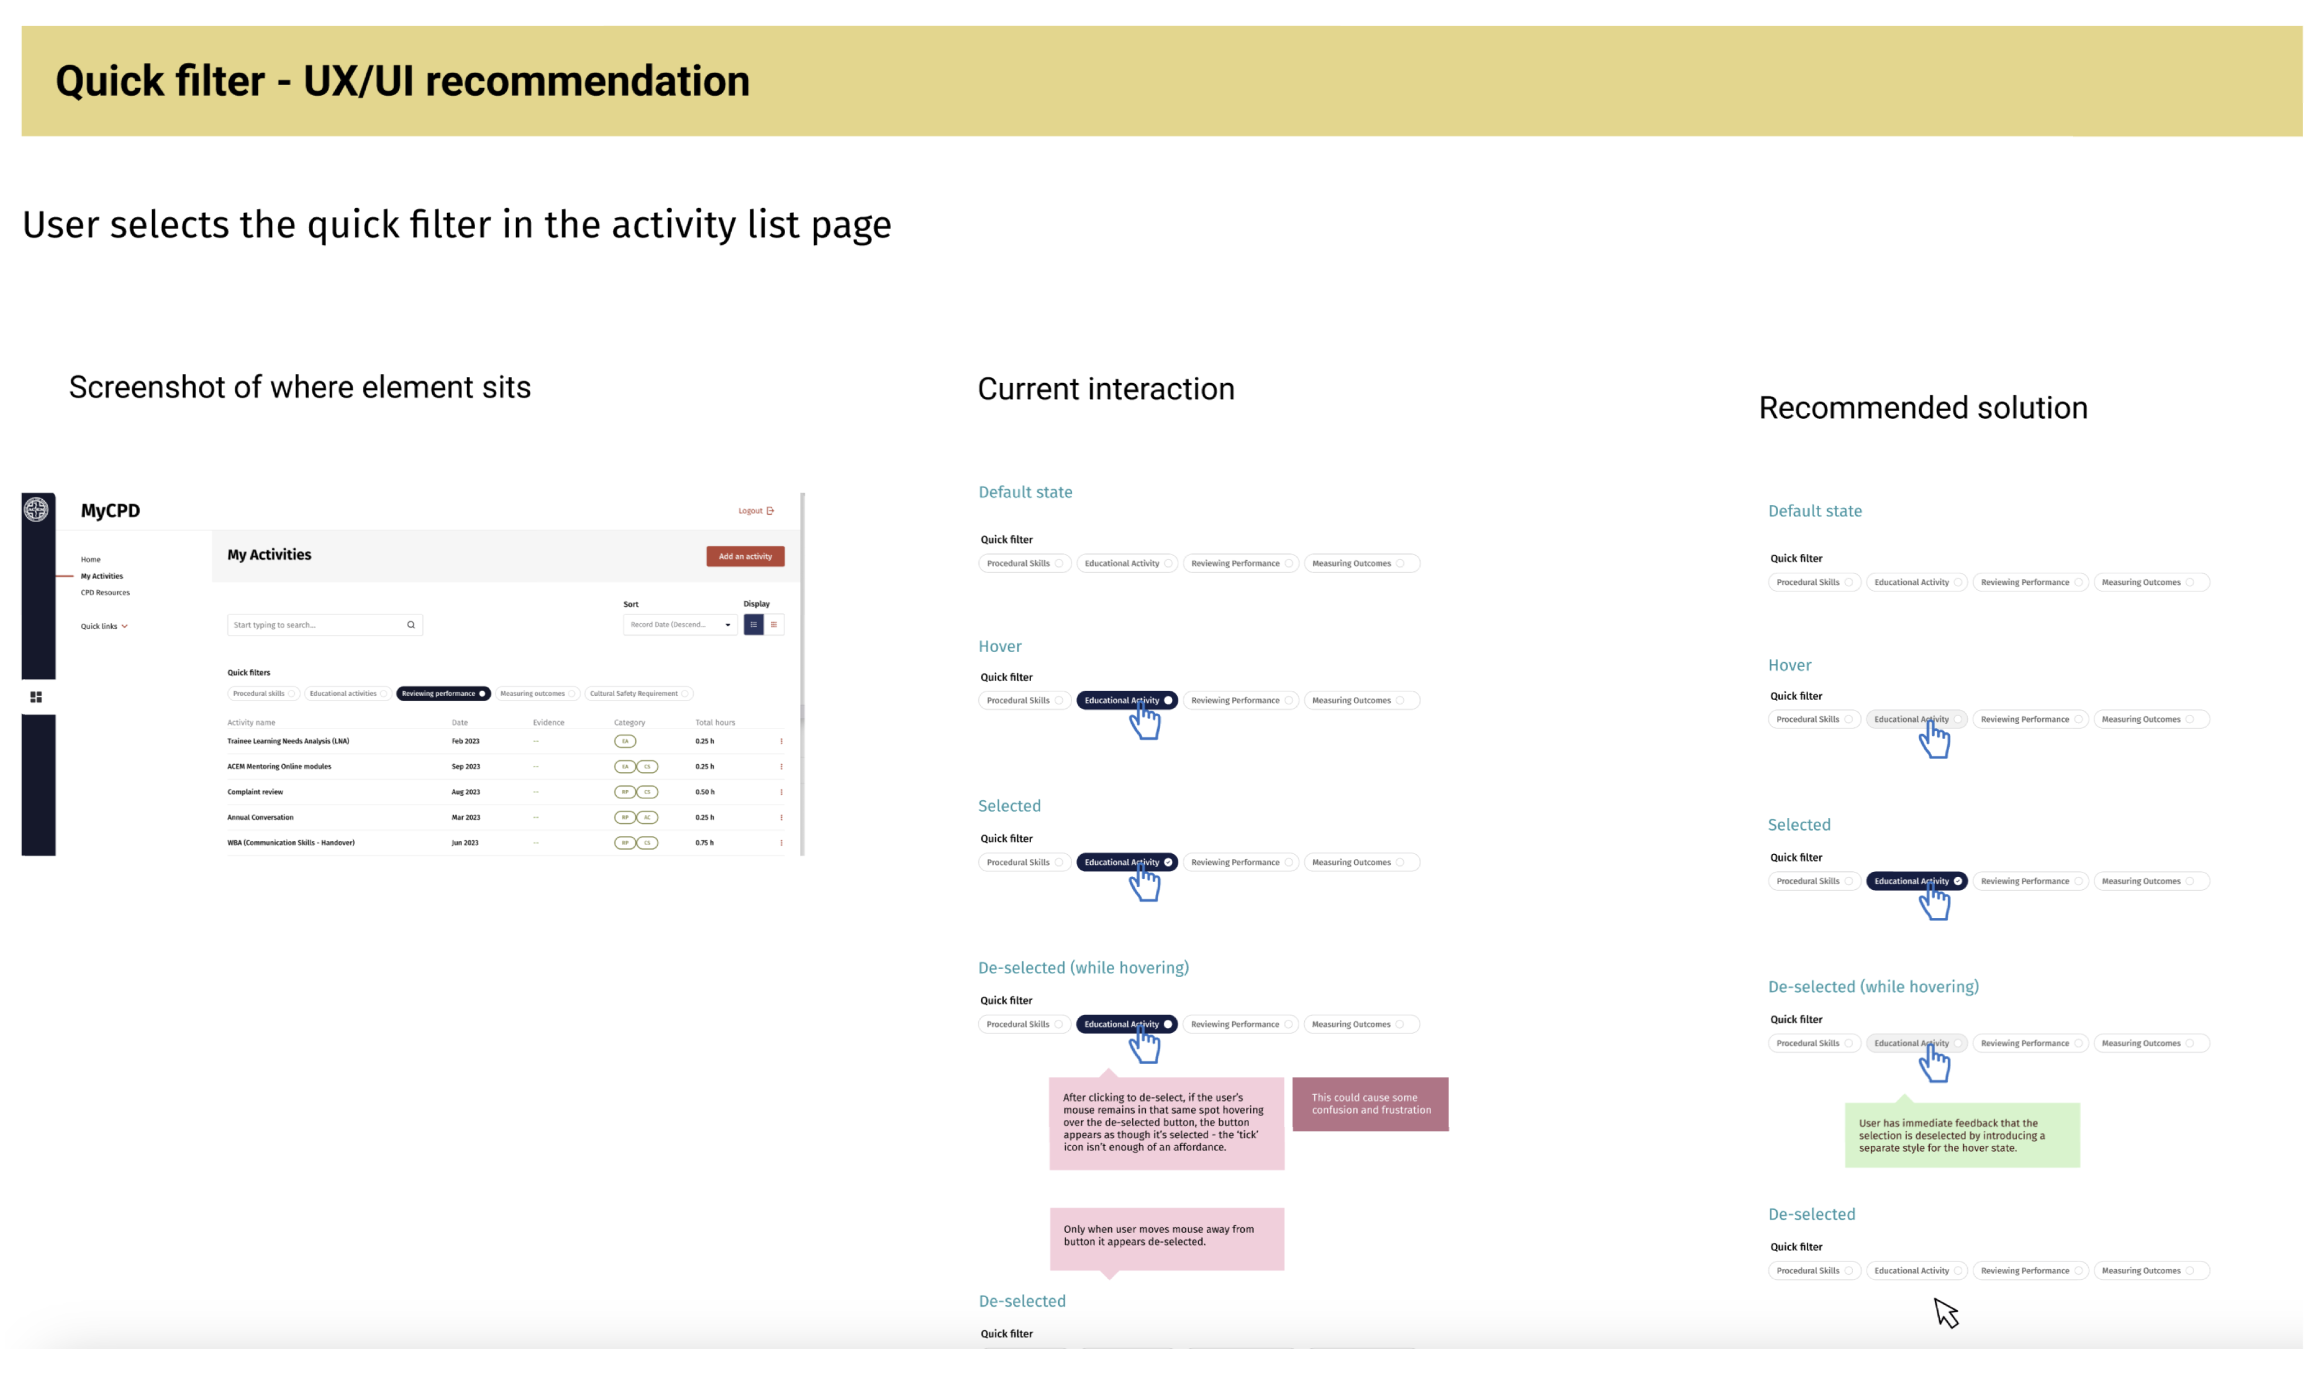Open the Annual Conversation activity

tap(260, 818)
